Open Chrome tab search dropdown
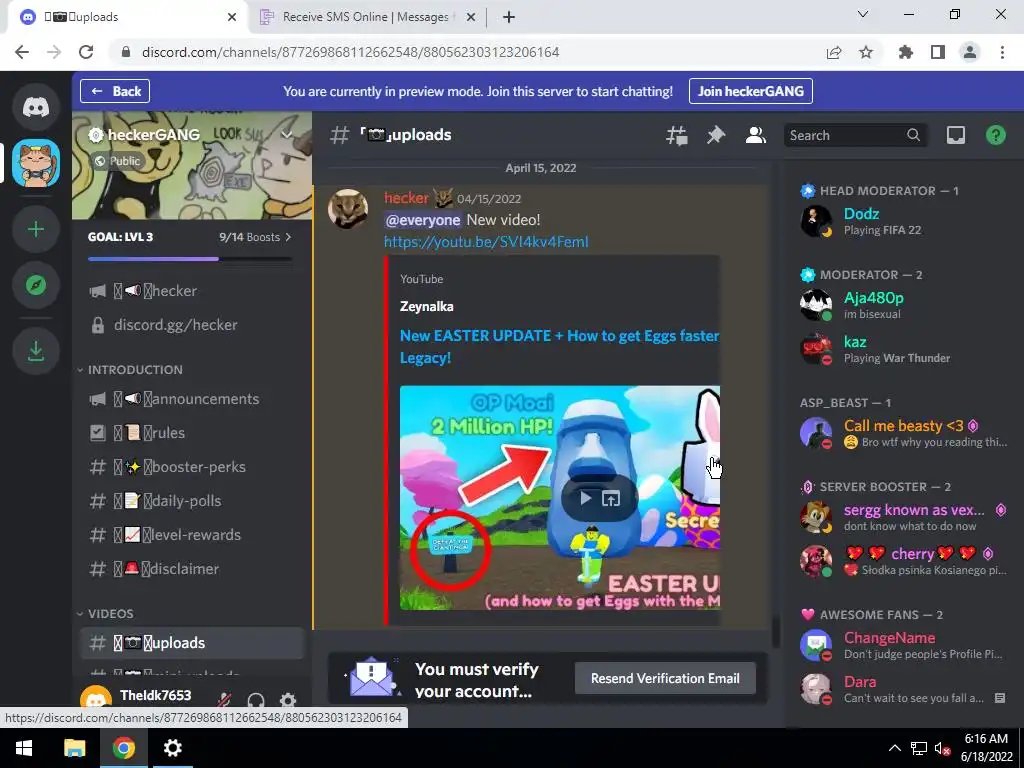This screenshot has height=768, width=1024. click(x=863, y=14)
